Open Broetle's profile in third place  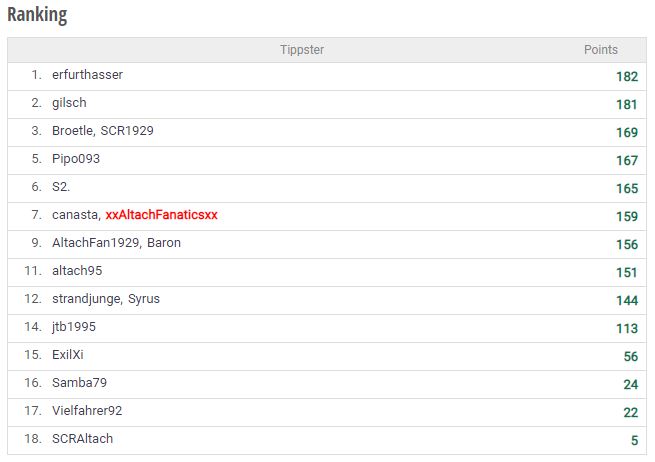point(72,131)
